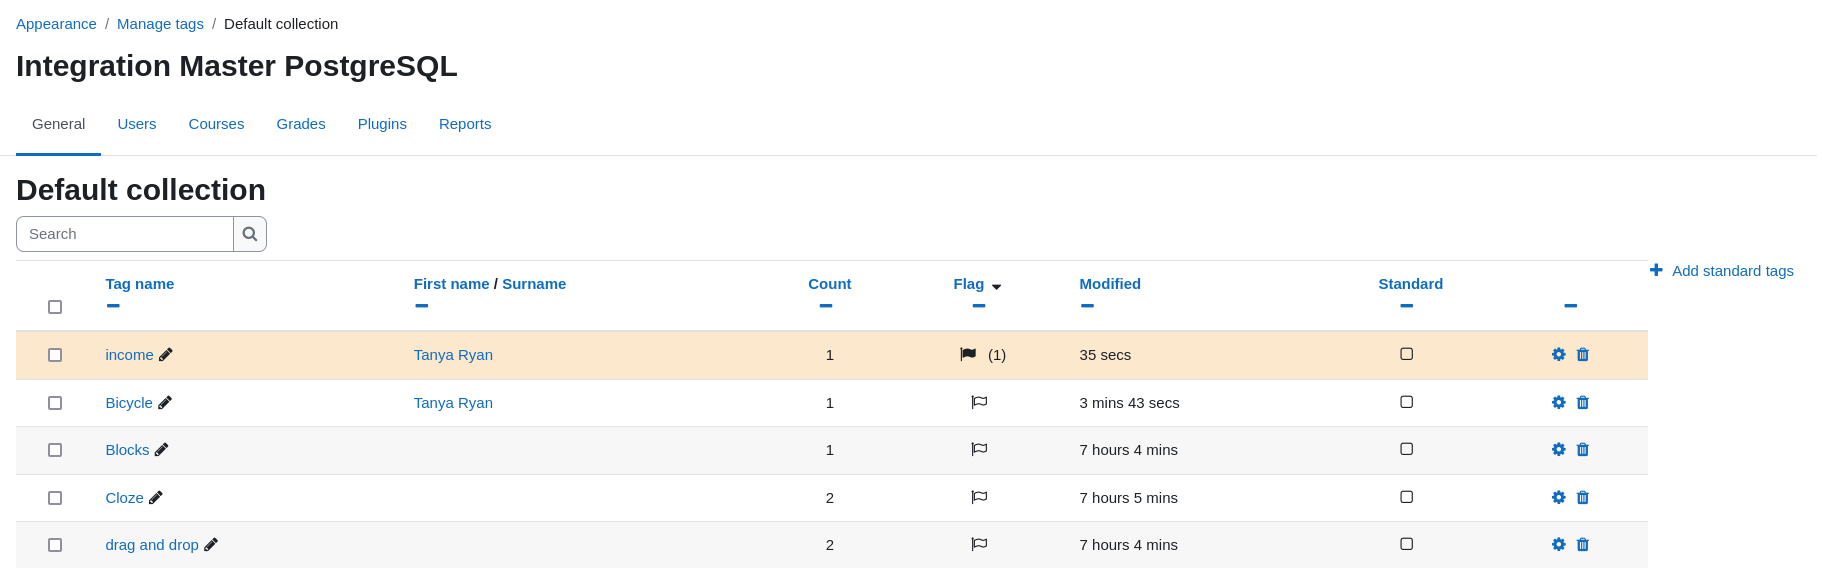
Task: Collapse the Standard column
Action: pos(1407,306)
